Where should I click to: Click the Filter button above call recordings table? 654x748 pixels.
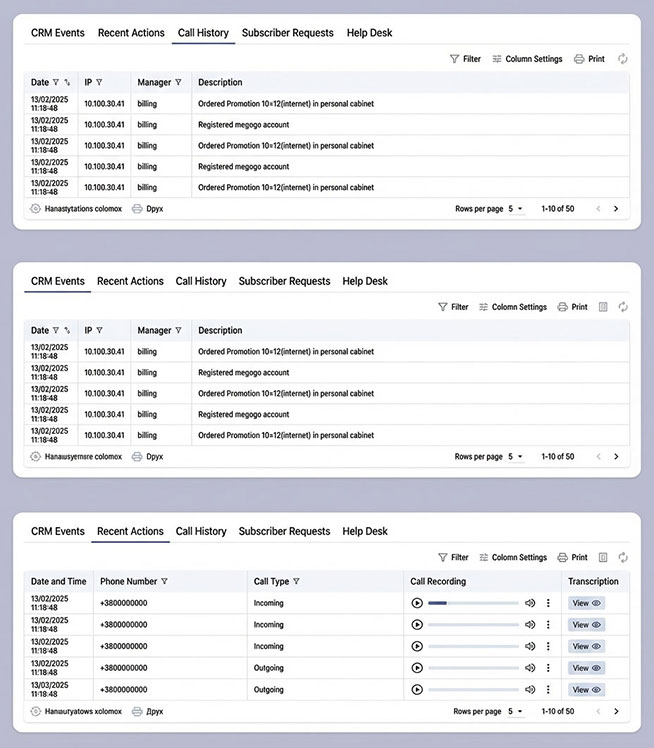click(453, 557)
